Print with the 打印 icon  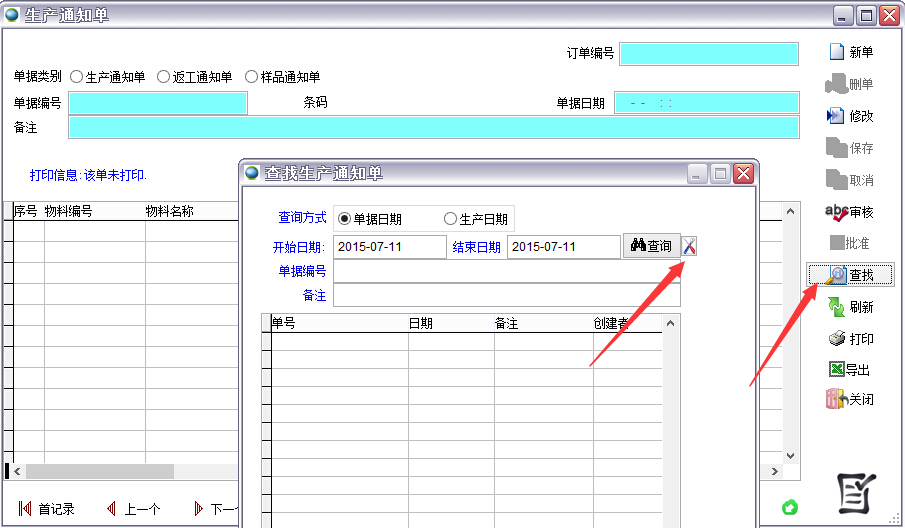[x=836, y=339]
